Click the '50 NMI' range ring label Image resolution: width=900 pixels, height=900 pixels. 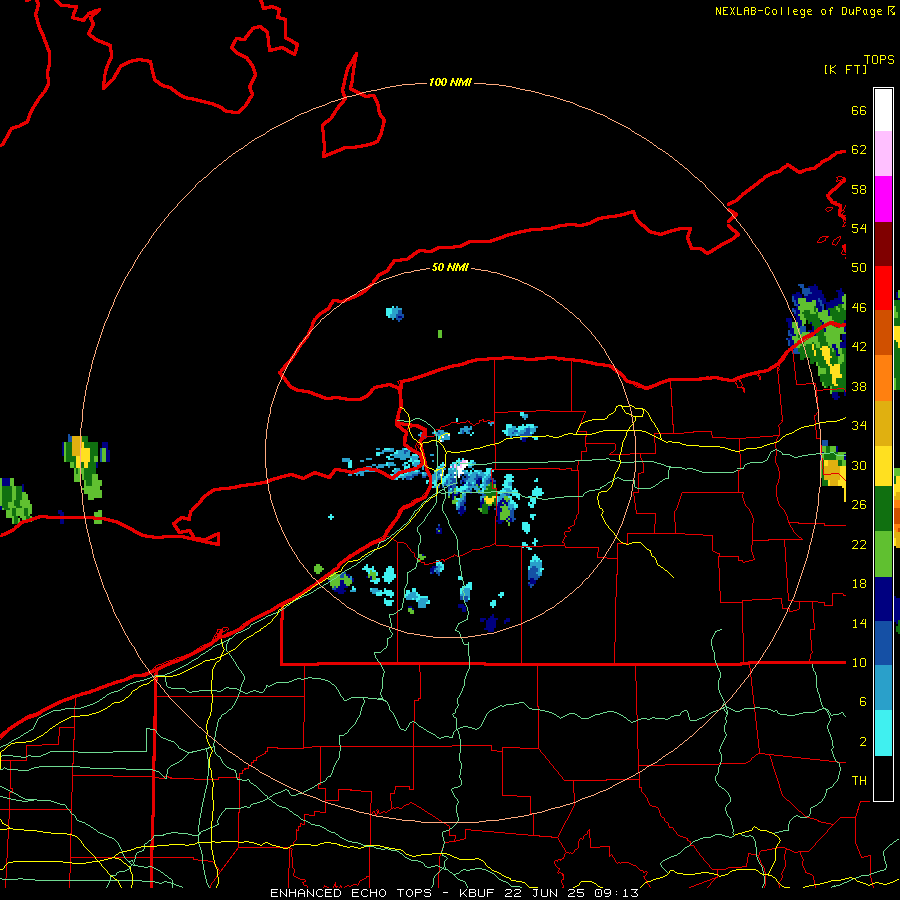(x=450, y=267)
